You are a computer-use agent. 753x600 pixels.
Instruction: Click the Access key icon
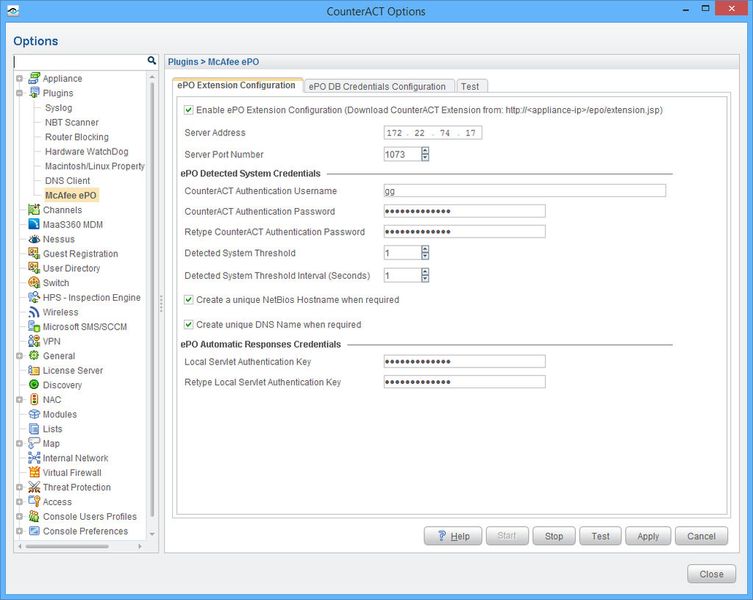[x=34, y=502]
